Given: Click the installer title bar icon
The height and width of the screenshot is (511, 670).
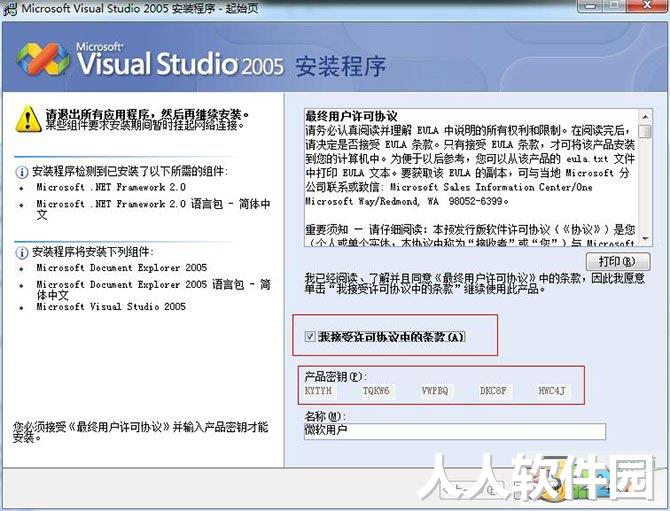Looking at the screenshot, I should (x=9, y=9).
